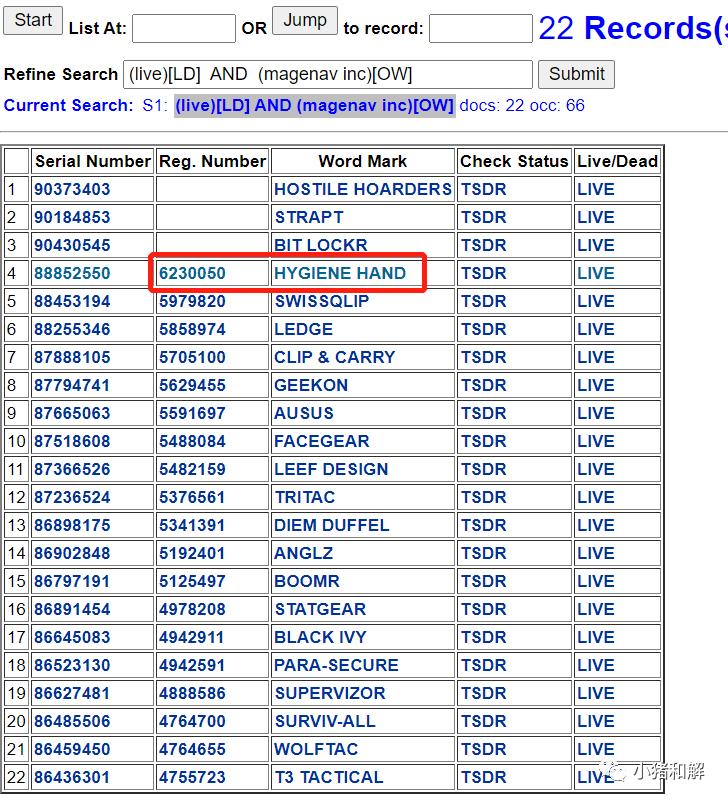Screen dimensions: 728x803
Task: Open the STATGEAR word mark
Action: [320, 609]
